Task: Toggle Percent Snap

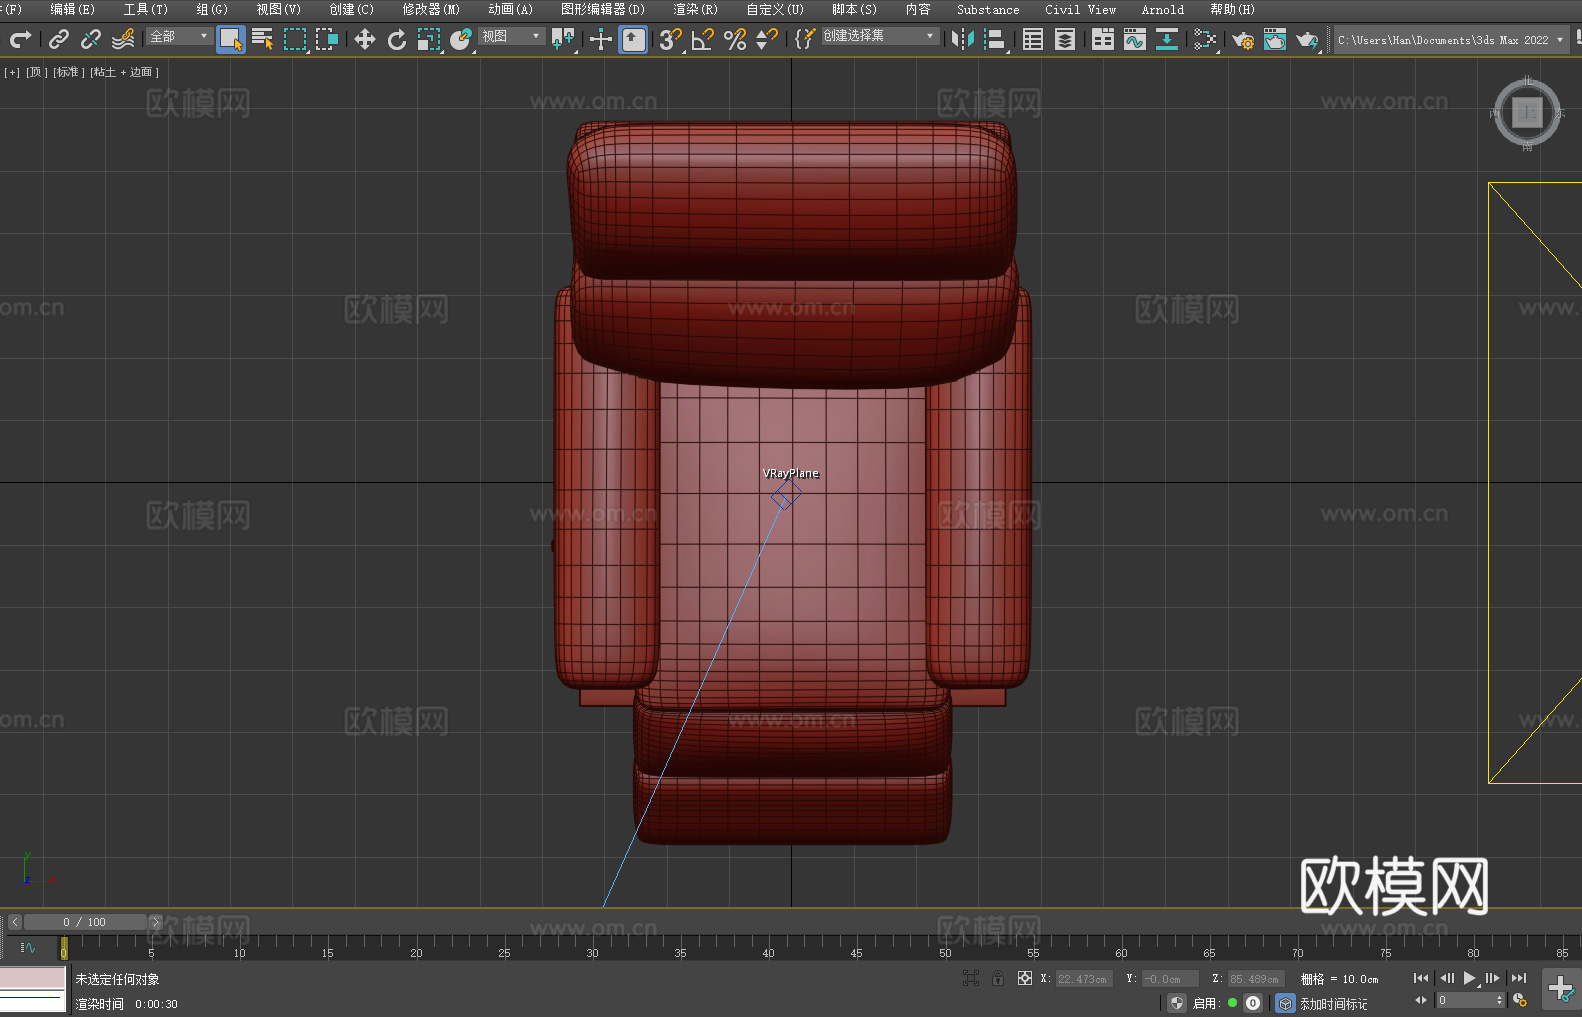Action: point(735,39)
